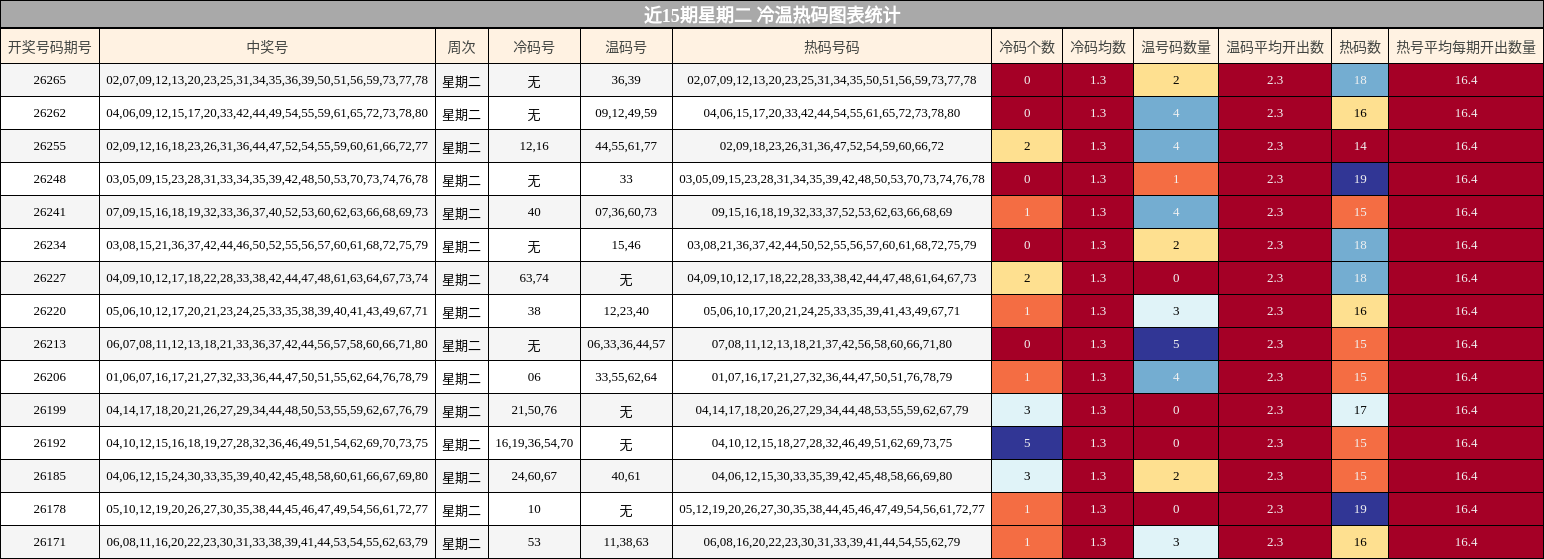Viewport: 1544px width, 559px height.
Task: Click the 冷码号 column header
Action: [x=534, y=47]
